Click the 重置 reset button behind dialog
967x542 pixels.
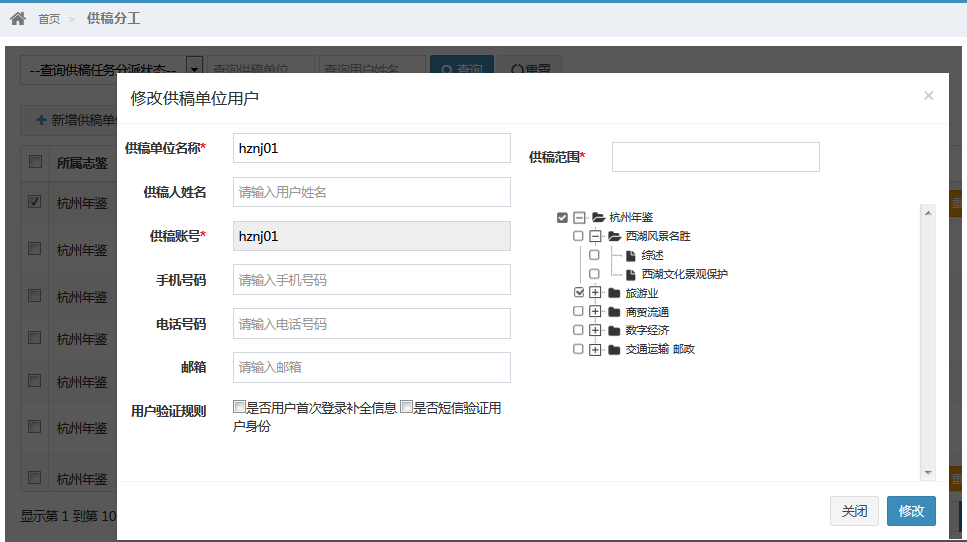click(x=530, y=65)
